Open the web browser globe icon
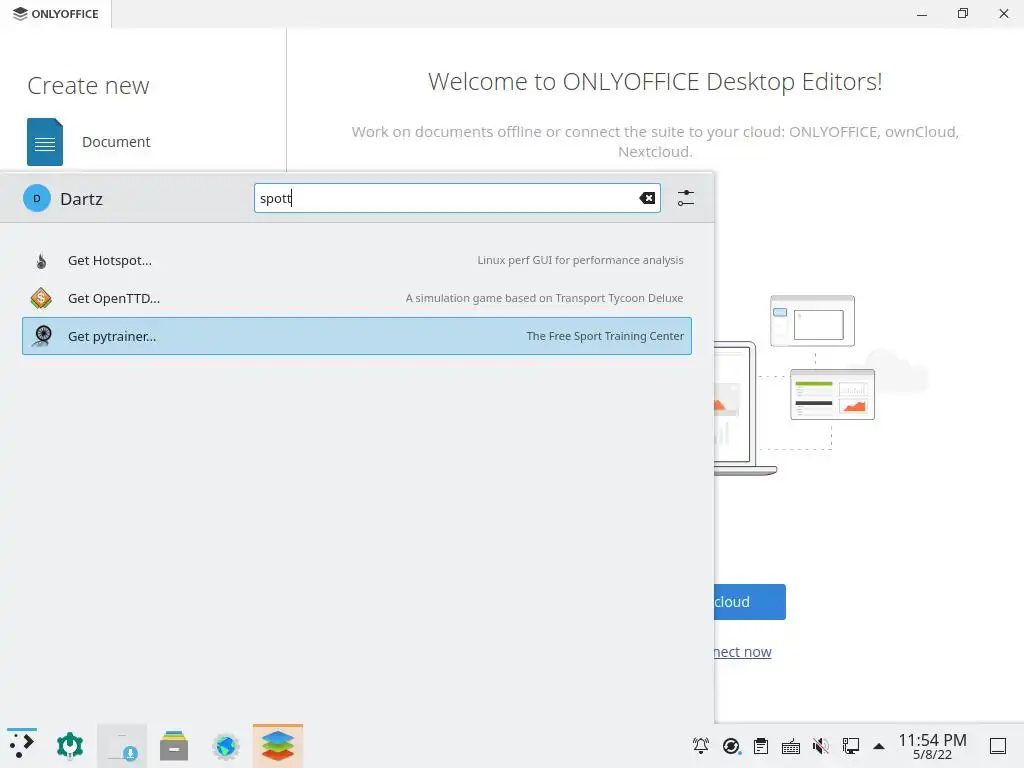The height and width of the screenshot is (768, 1024). tap(226, 746)
